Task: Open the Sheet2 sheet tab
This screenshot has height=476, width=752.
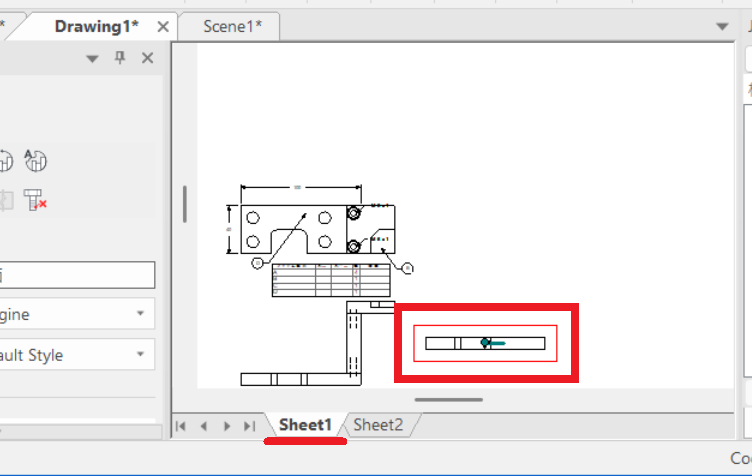Action: (378, 425)
